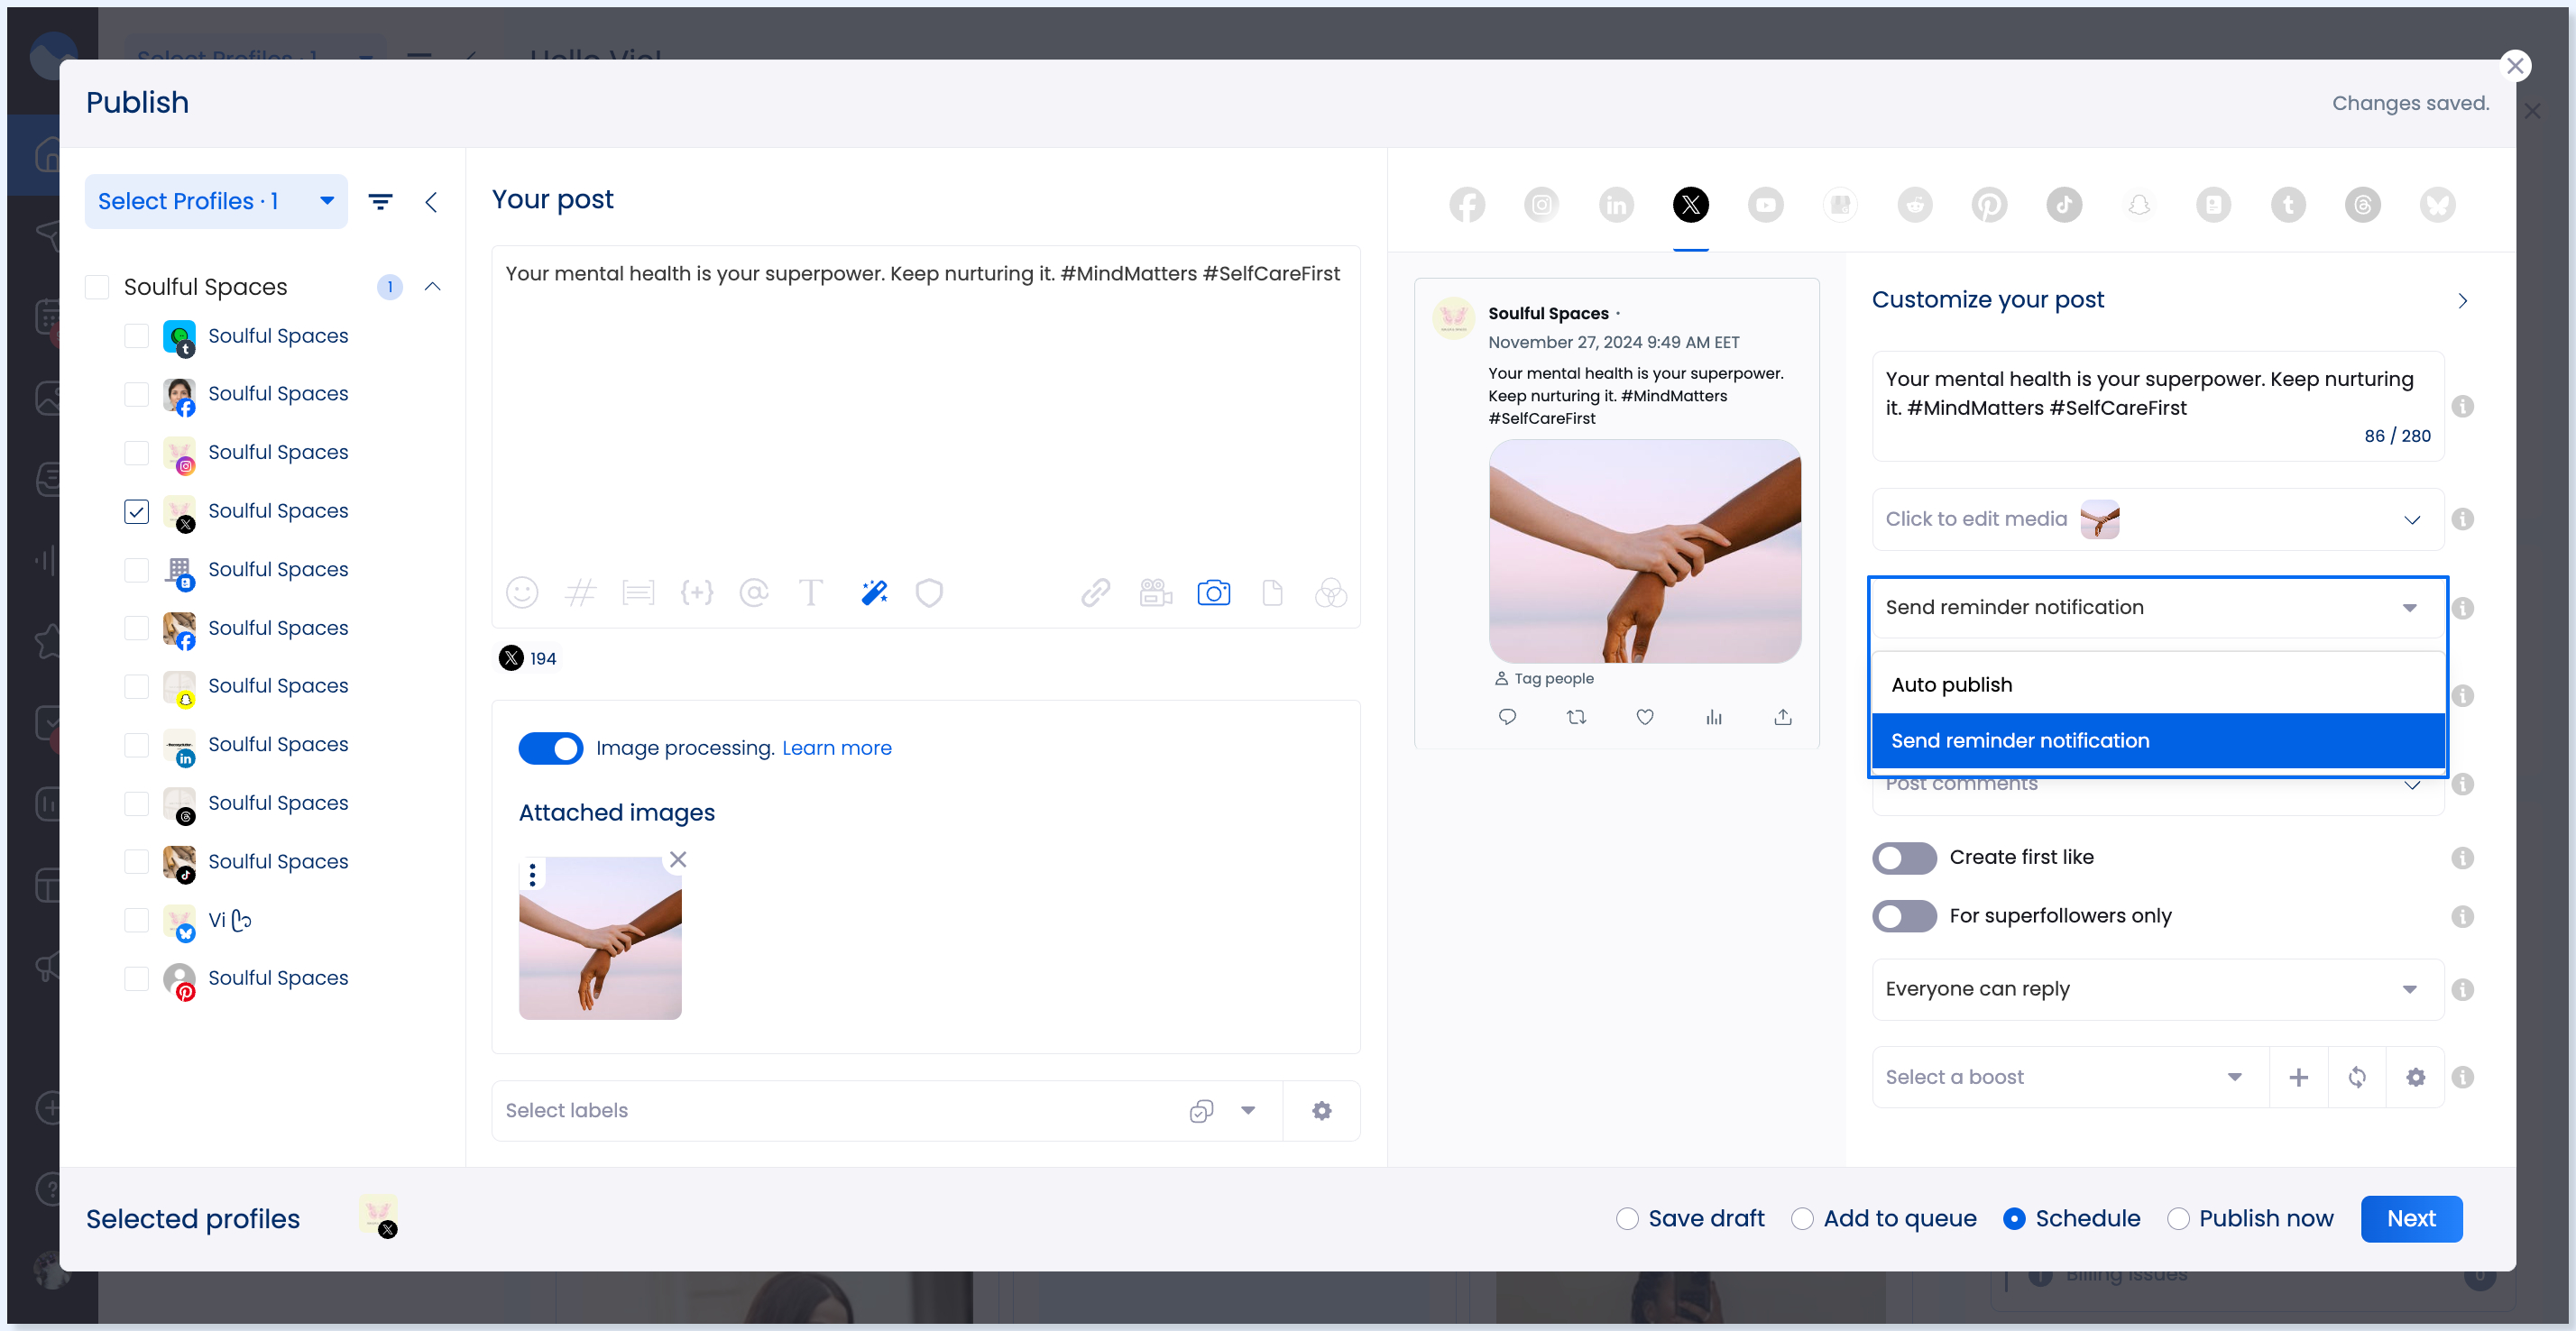Select the Add to queue option
This screenshot has height=1331, width=2576.
coord(1802,1219)
